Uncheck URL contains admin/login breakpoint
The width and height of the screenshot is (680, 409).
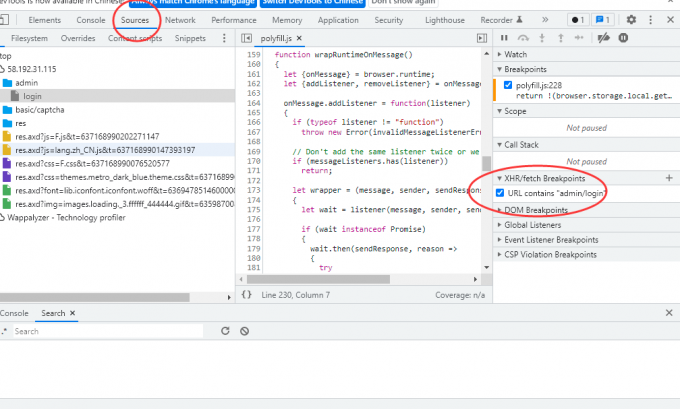(500, 193)
